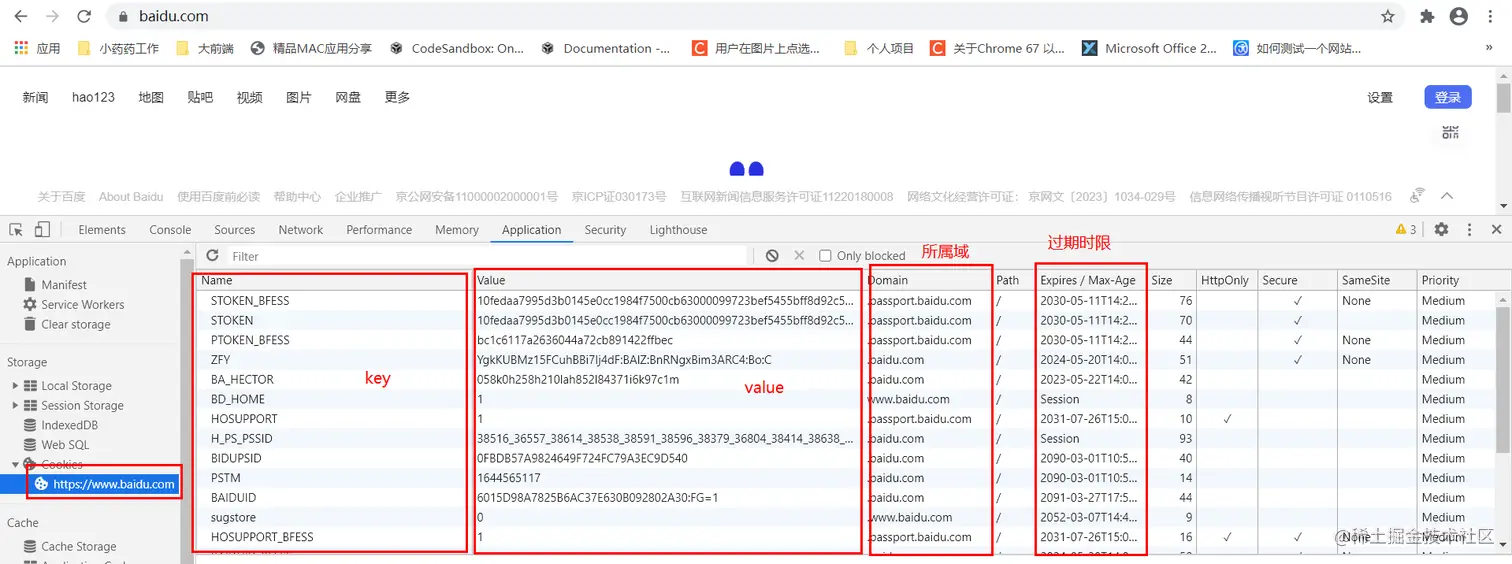
Task: Enable the Only blocked checkbox
Action: [x=825, y=256]
